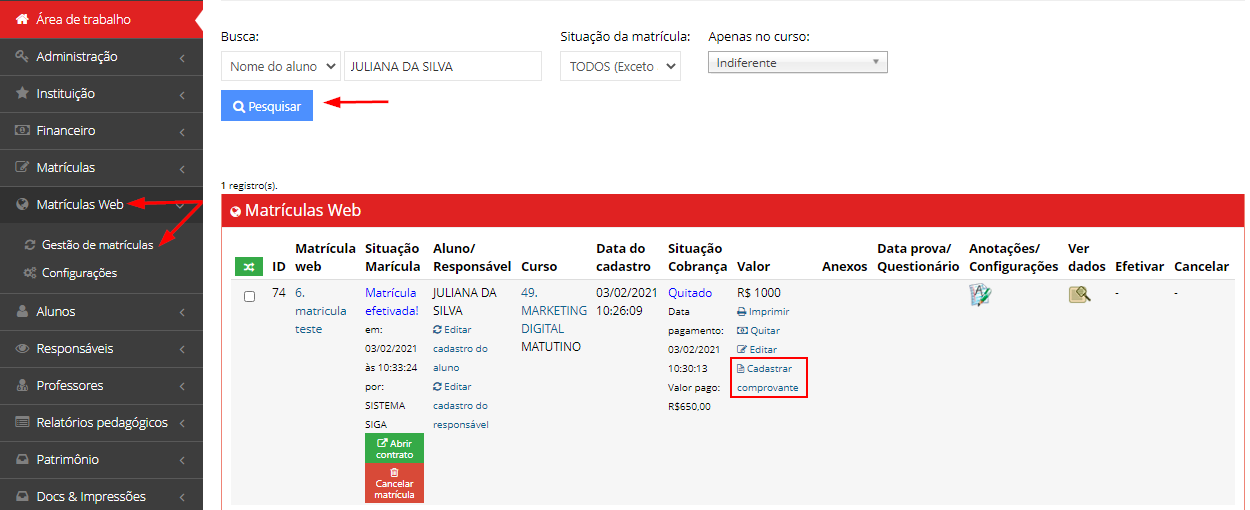Click the search text field with JULIANA DA SILVA
The image size is (1250, 510).
442,67
